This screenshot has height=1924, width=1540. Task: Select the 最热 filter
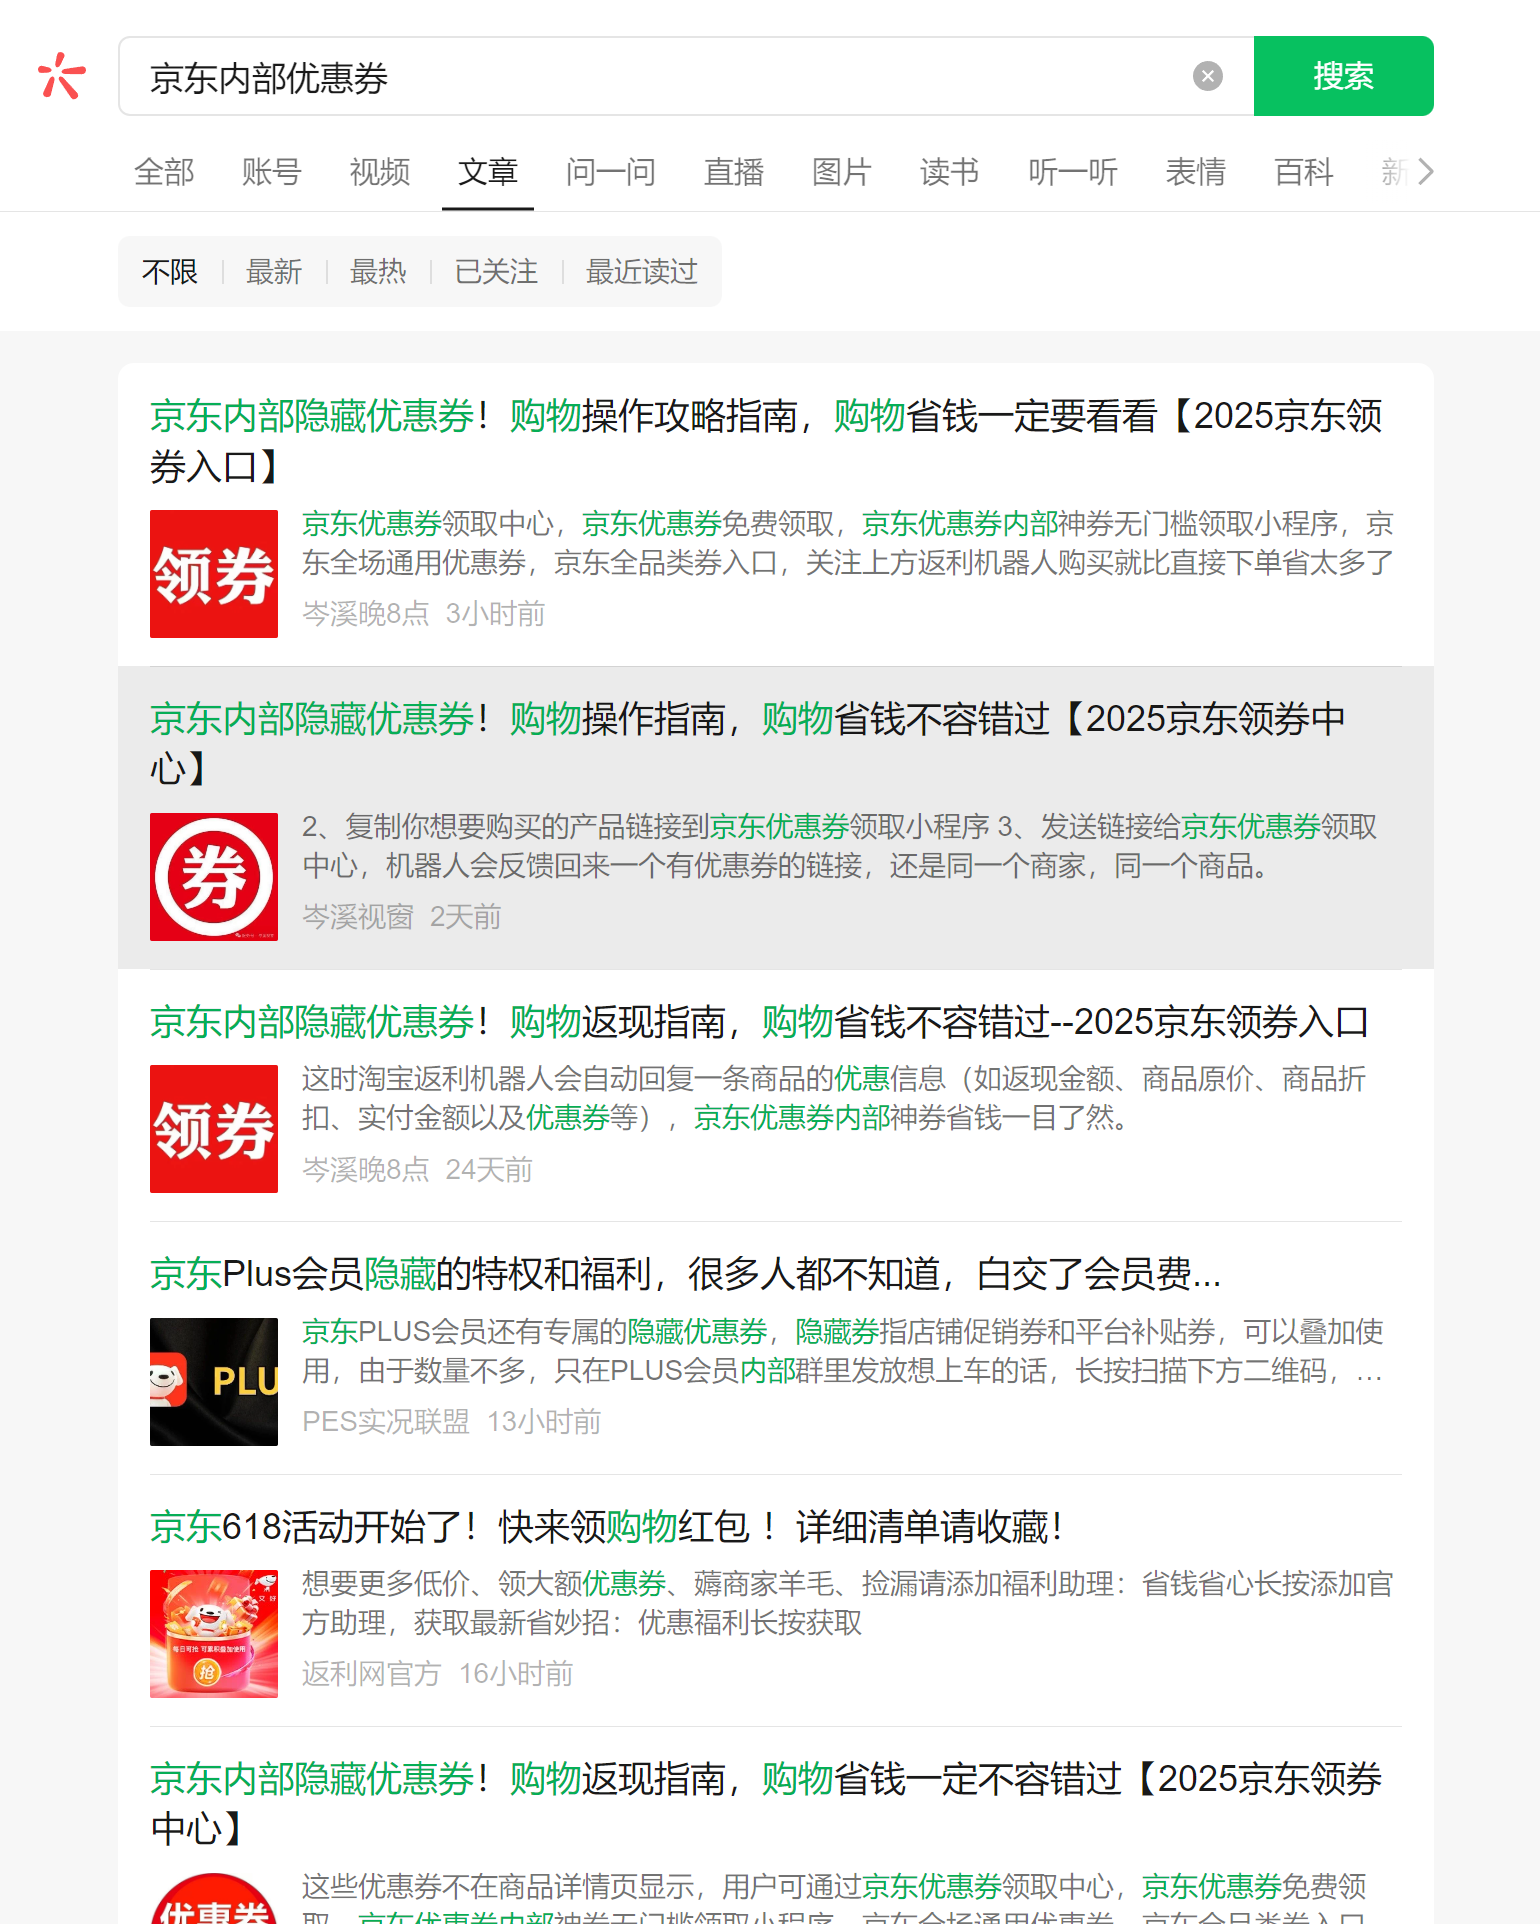pyautogui.click(x=378, y=272)
